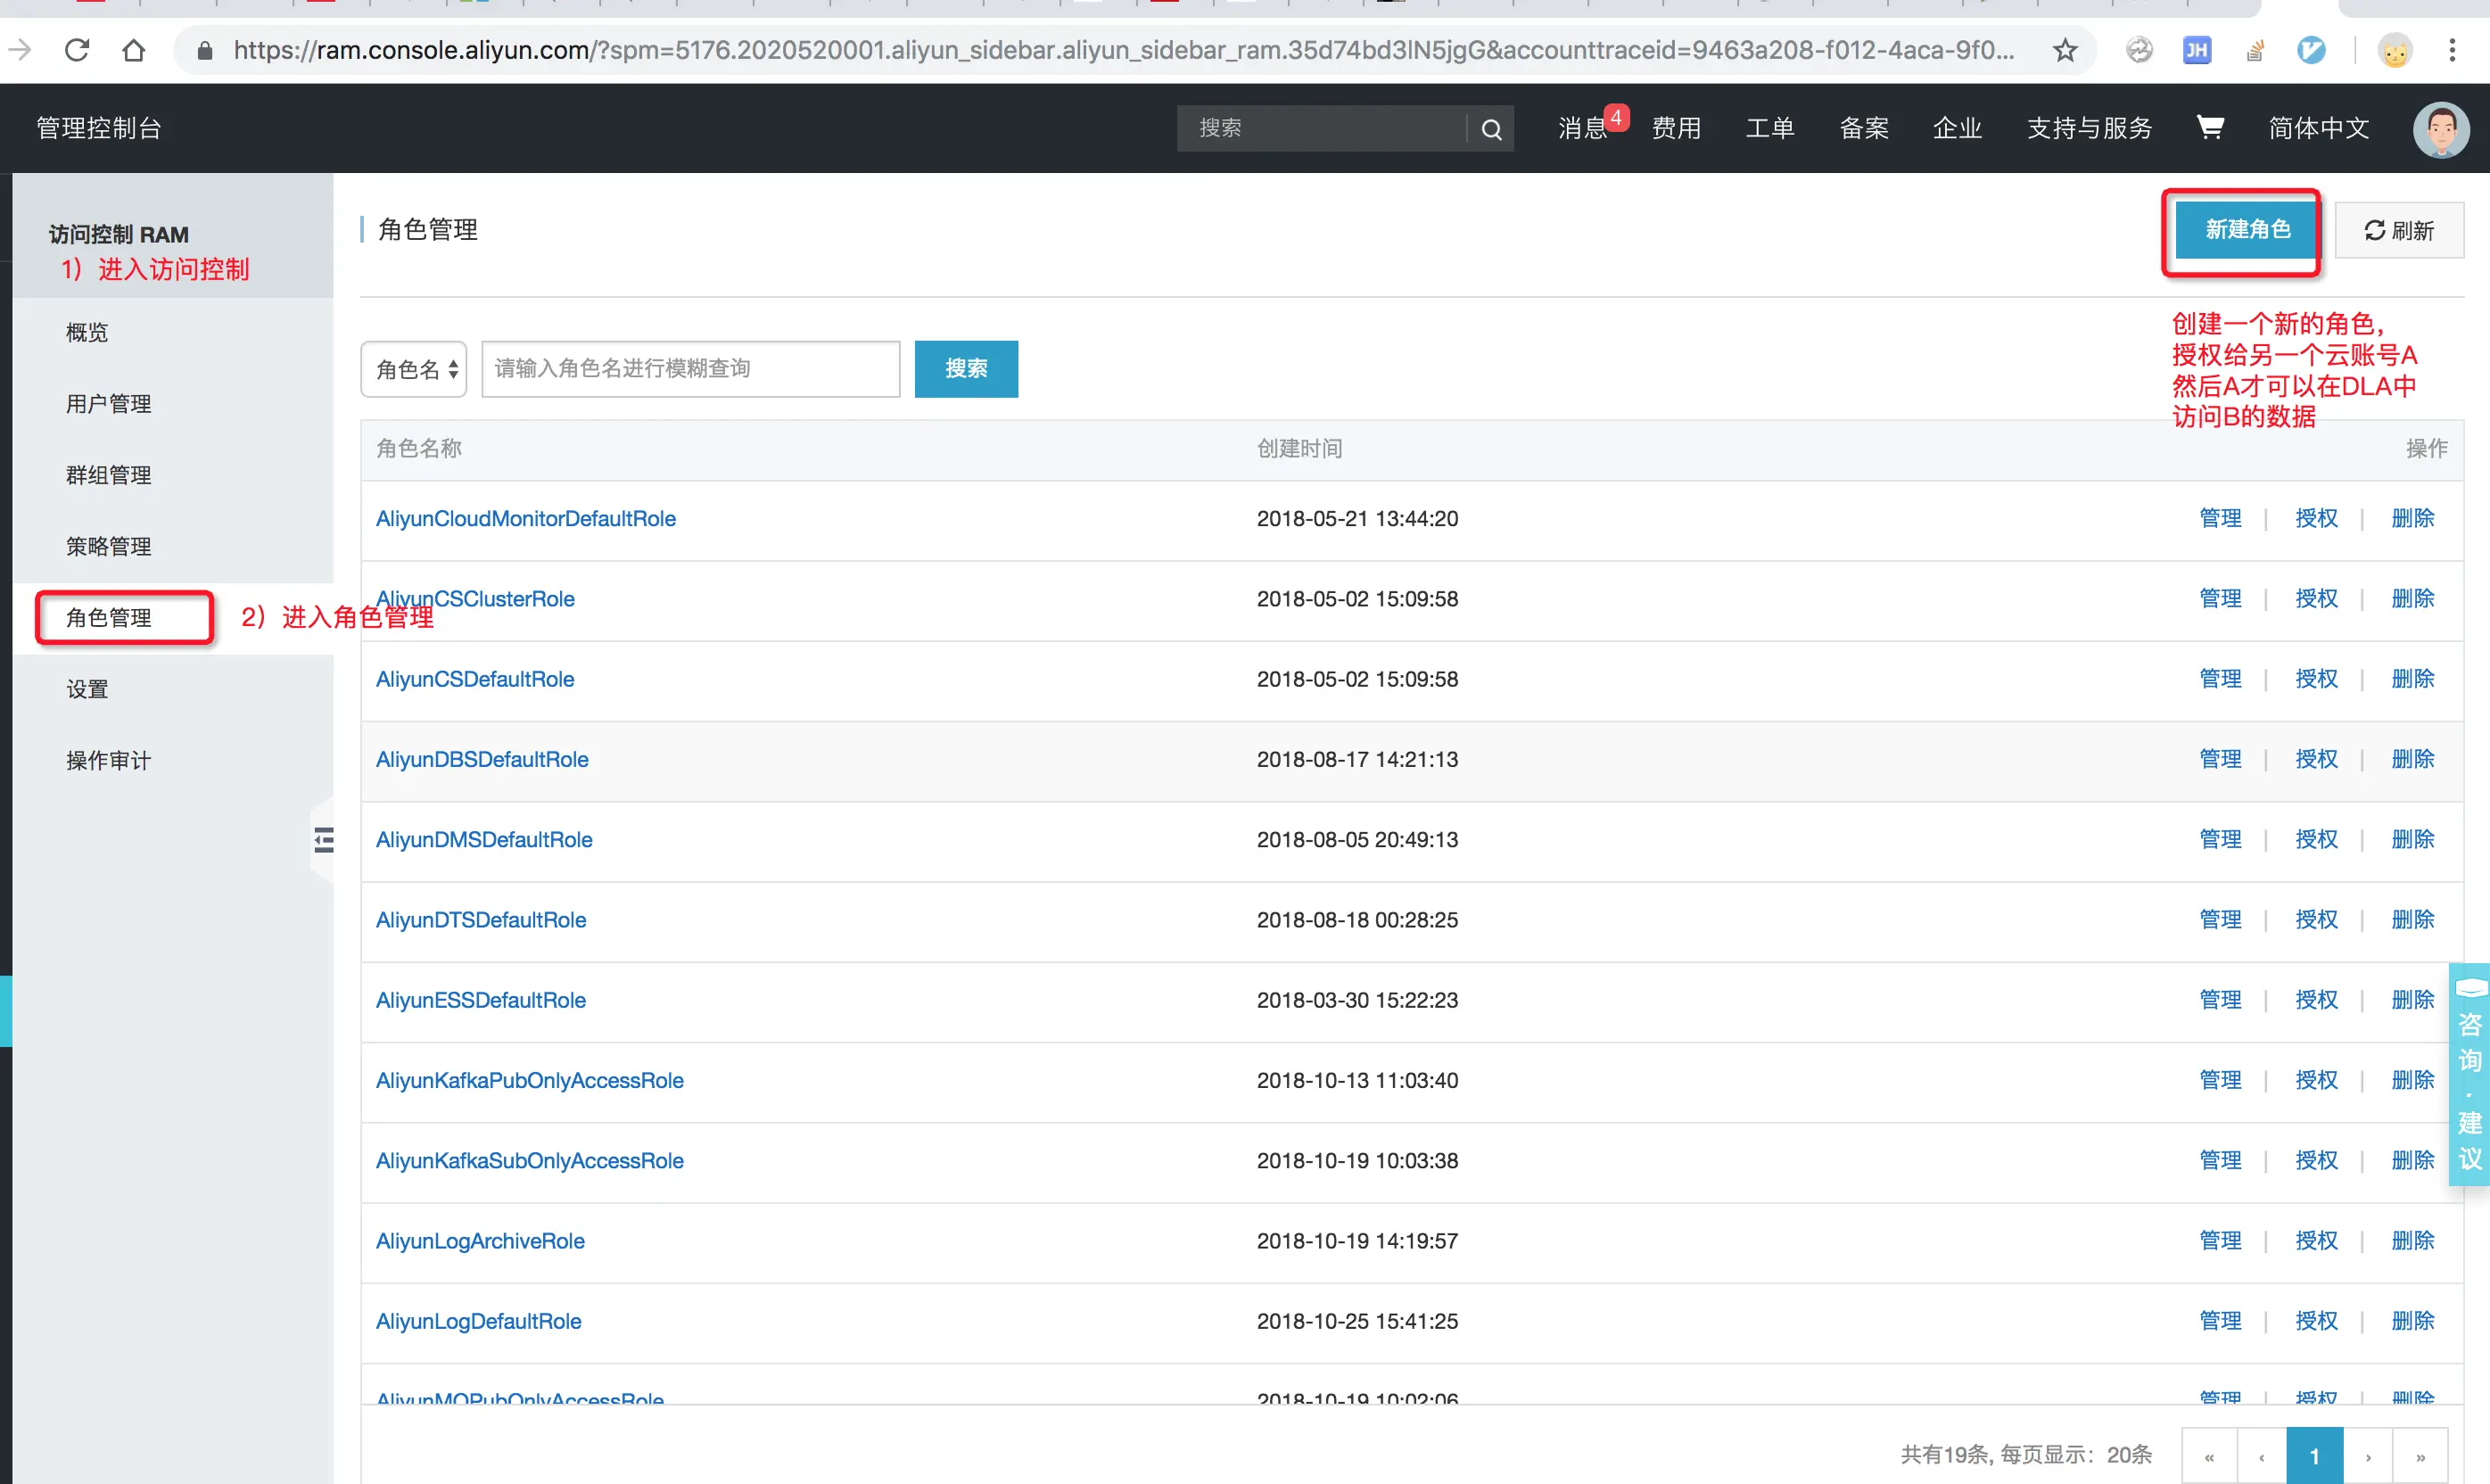Focus the role name search field
The image size is (2490, 1484).
click(690, 369)
